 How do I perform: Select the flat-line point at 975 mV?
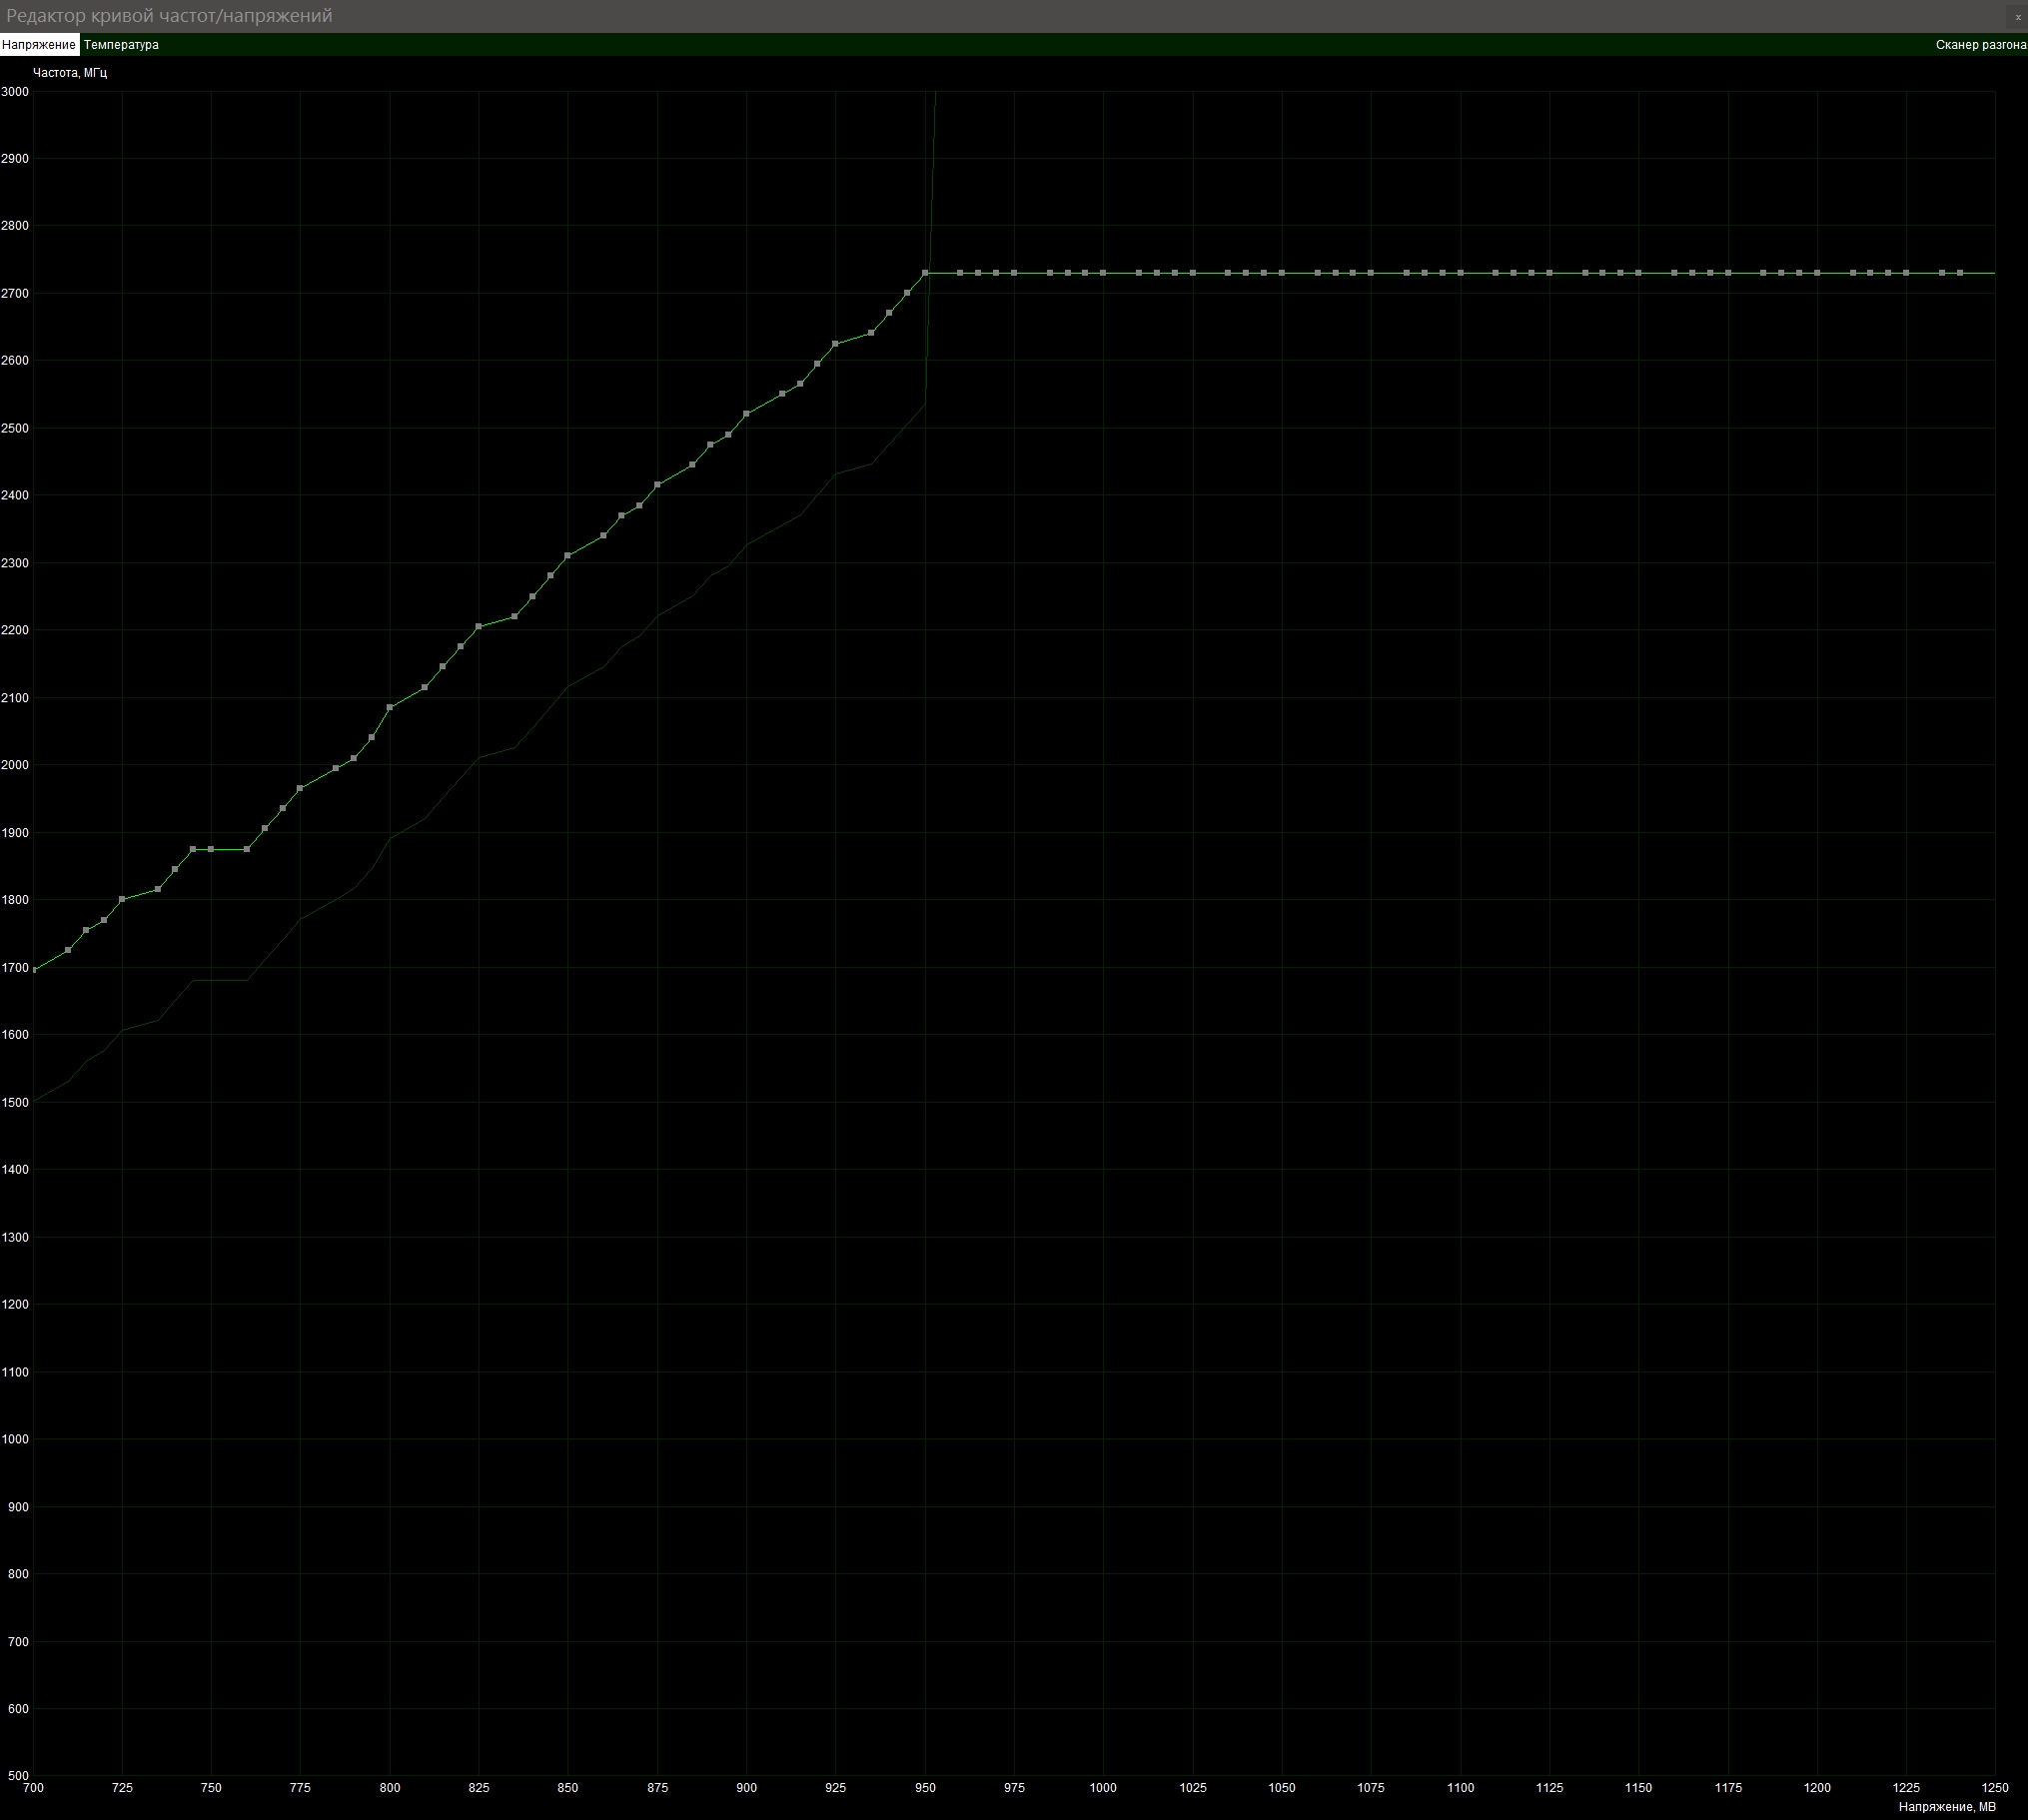[x=1014, y=273]
